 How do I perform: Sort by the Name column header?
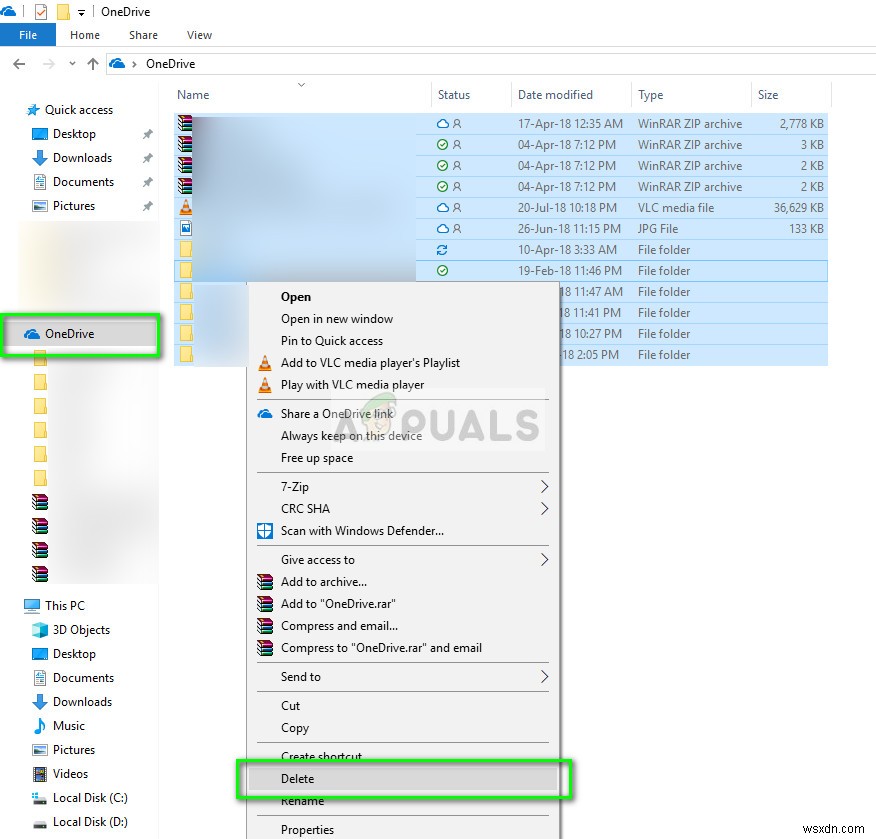tap(193, 95)
